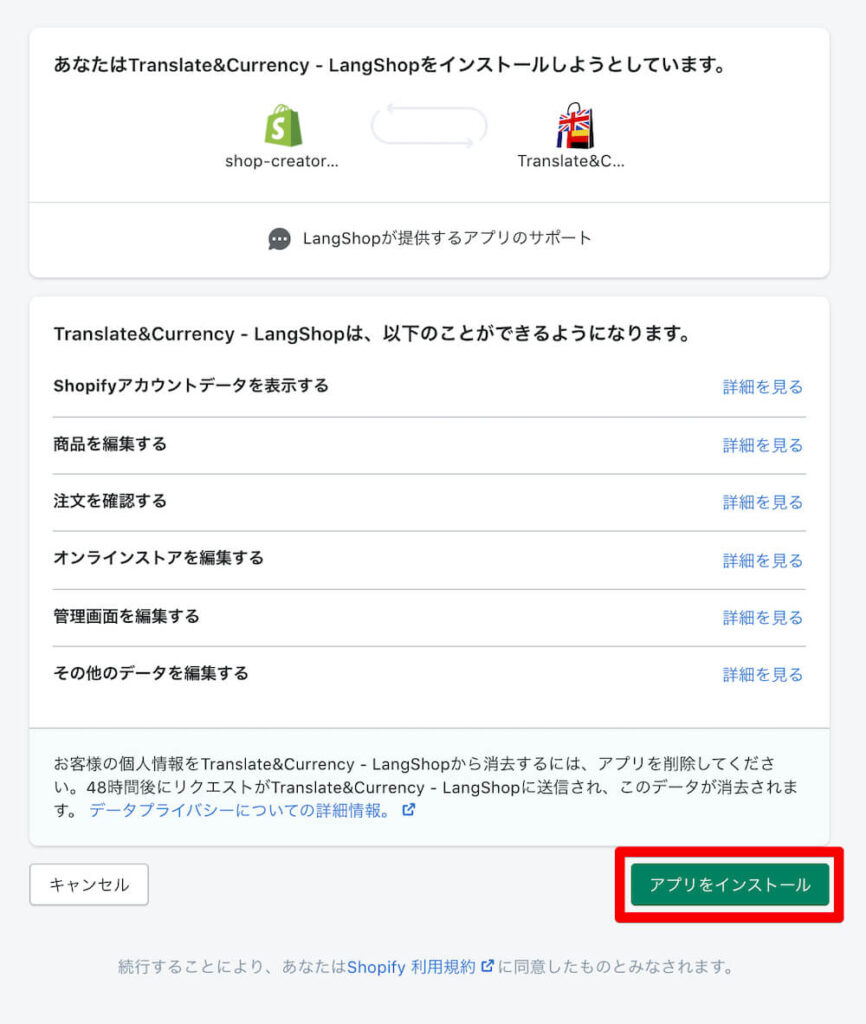Image resolution: width=866 pixels, height=1024 pixels.
Task: Open 詳細を見る for 商品を編集する
Action: tap(762, 445)
